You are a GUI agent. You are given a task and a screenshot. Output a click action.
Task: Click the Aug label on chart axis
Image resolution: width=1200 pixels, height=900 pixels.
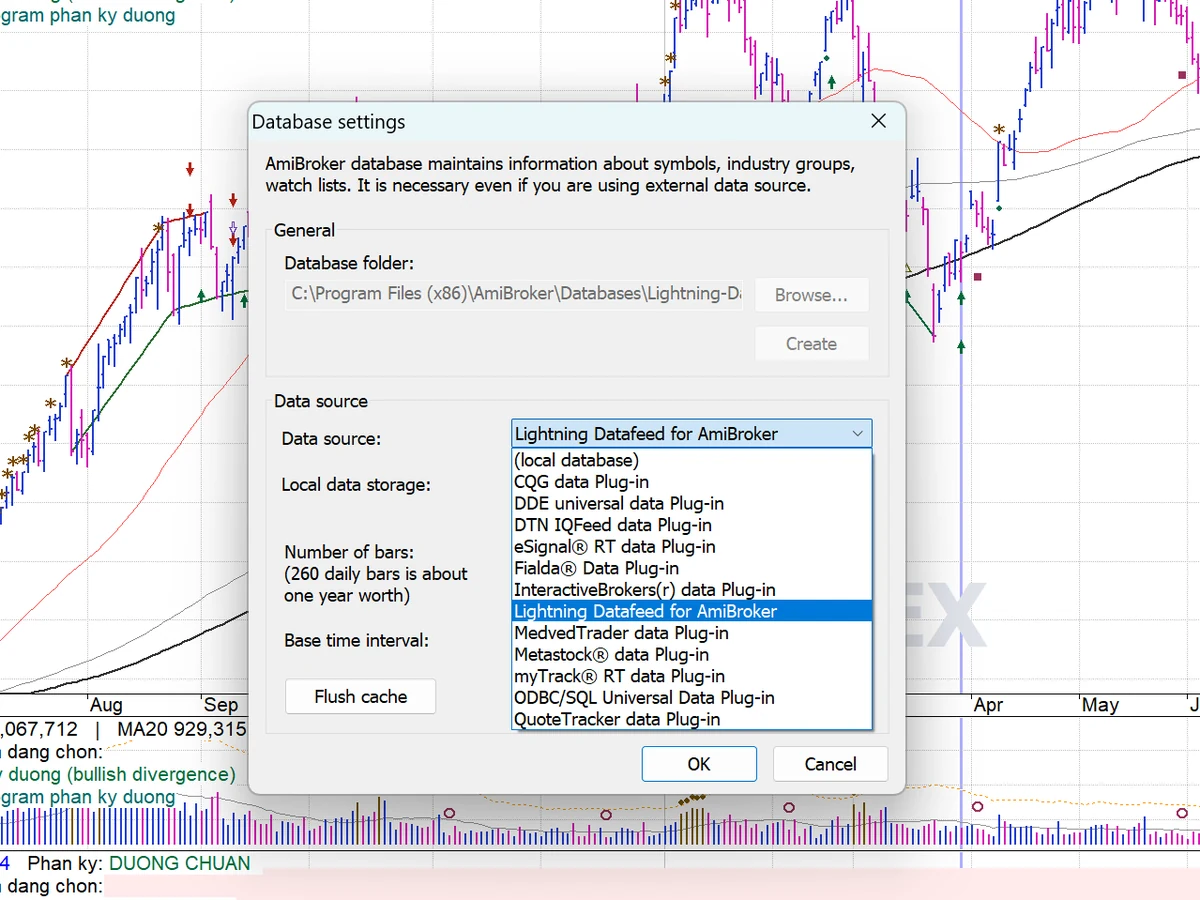click(x=106, y=705)
